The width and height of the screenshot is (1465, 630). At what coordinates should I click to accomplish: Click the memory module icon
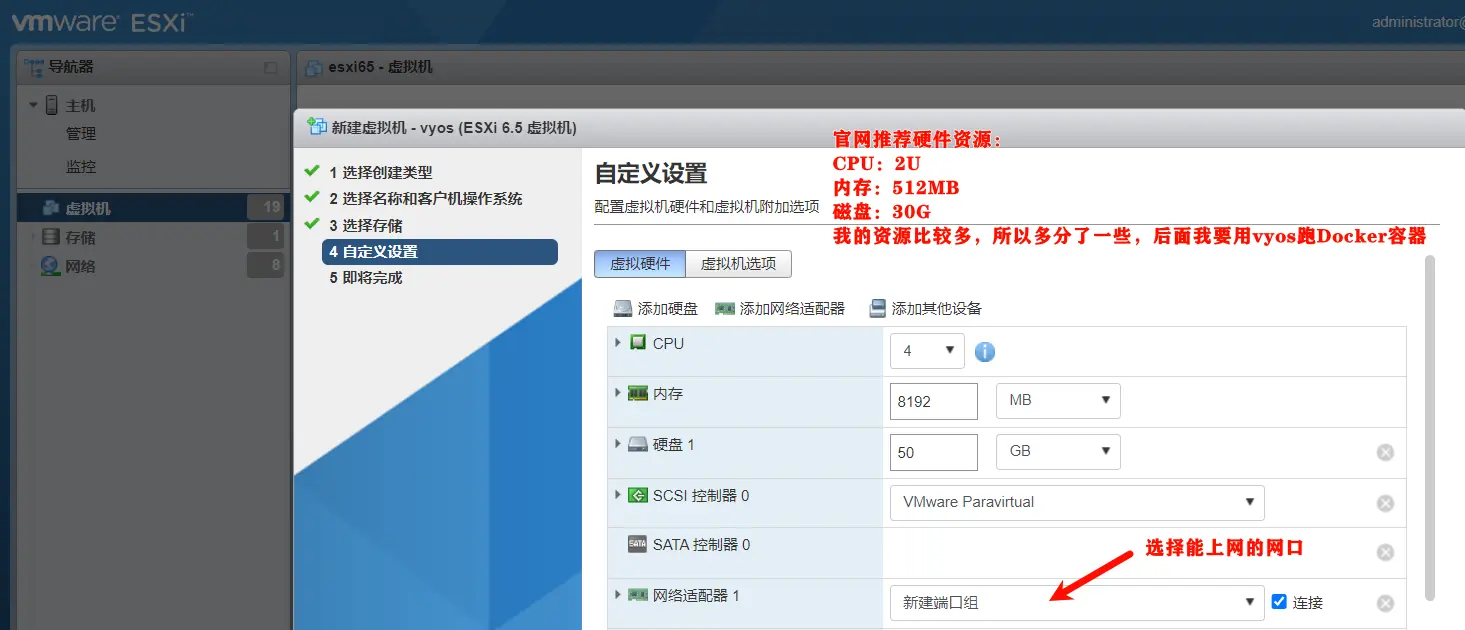(x=638, y=393)
